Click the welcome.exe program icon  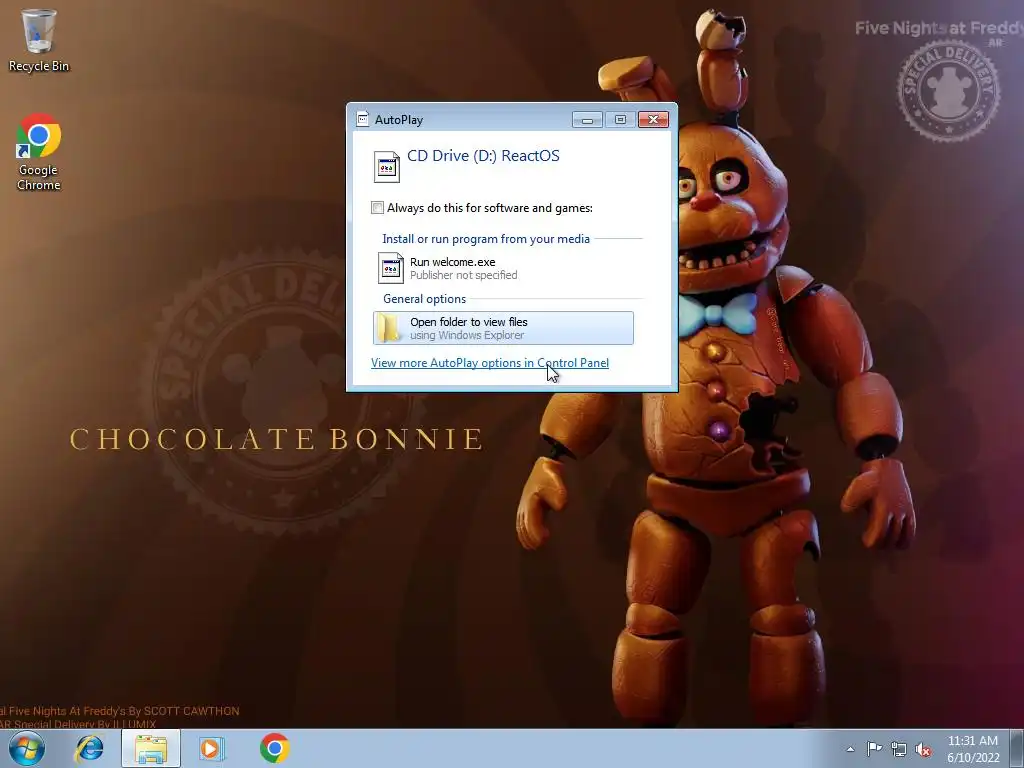tap(391, 268)
